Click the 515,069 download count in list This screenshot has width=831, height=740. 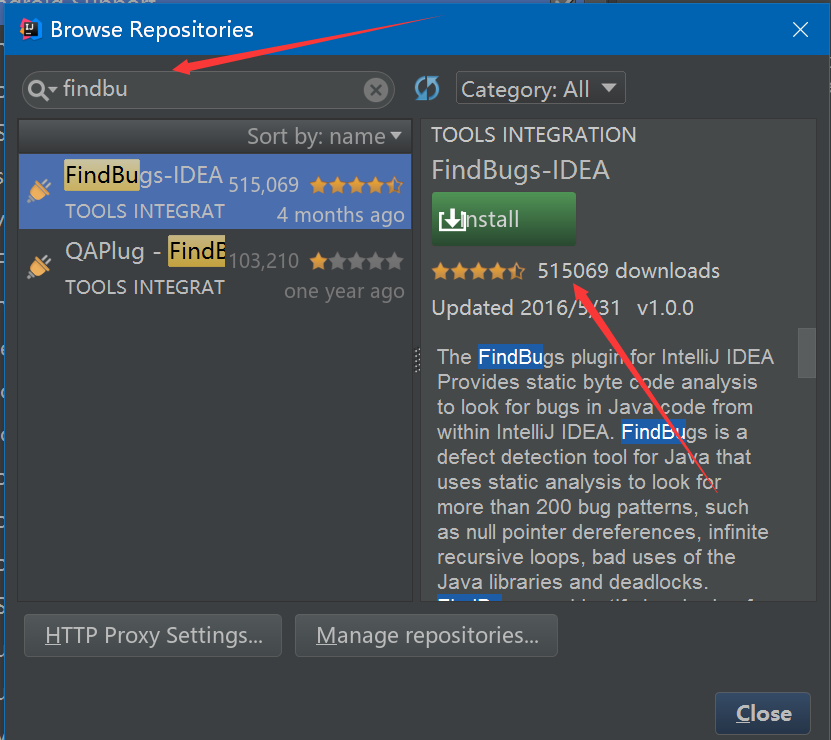tap(264, 185)
